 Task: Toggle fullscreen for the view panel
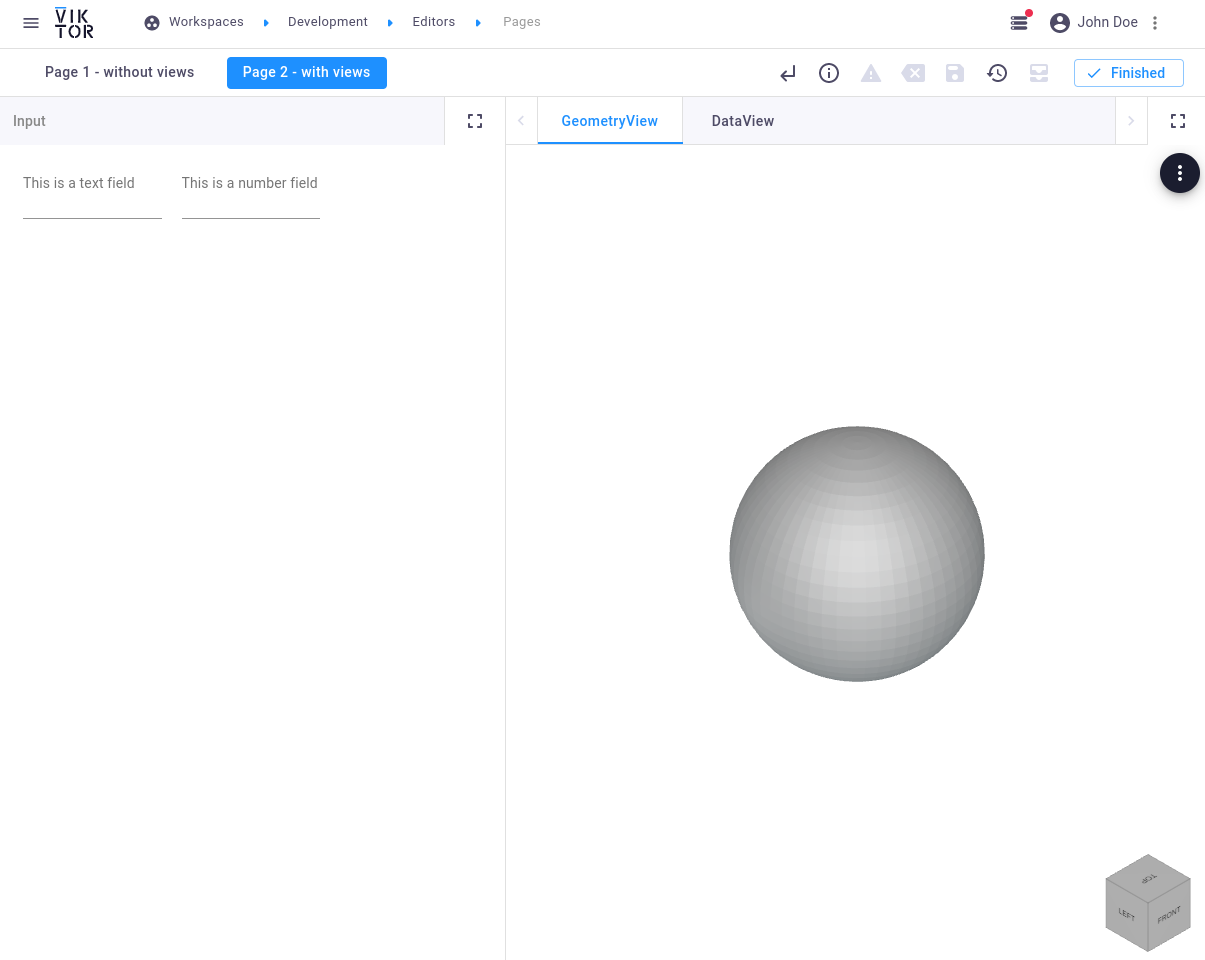click(1178, 121)
